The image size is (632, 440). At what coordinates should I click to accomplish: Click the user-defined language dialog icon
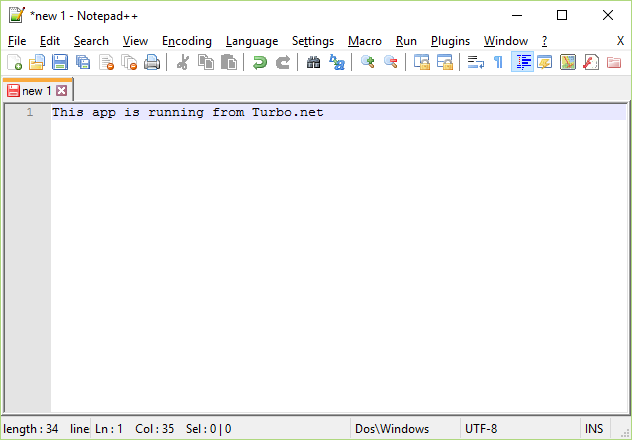coord(545,62)
